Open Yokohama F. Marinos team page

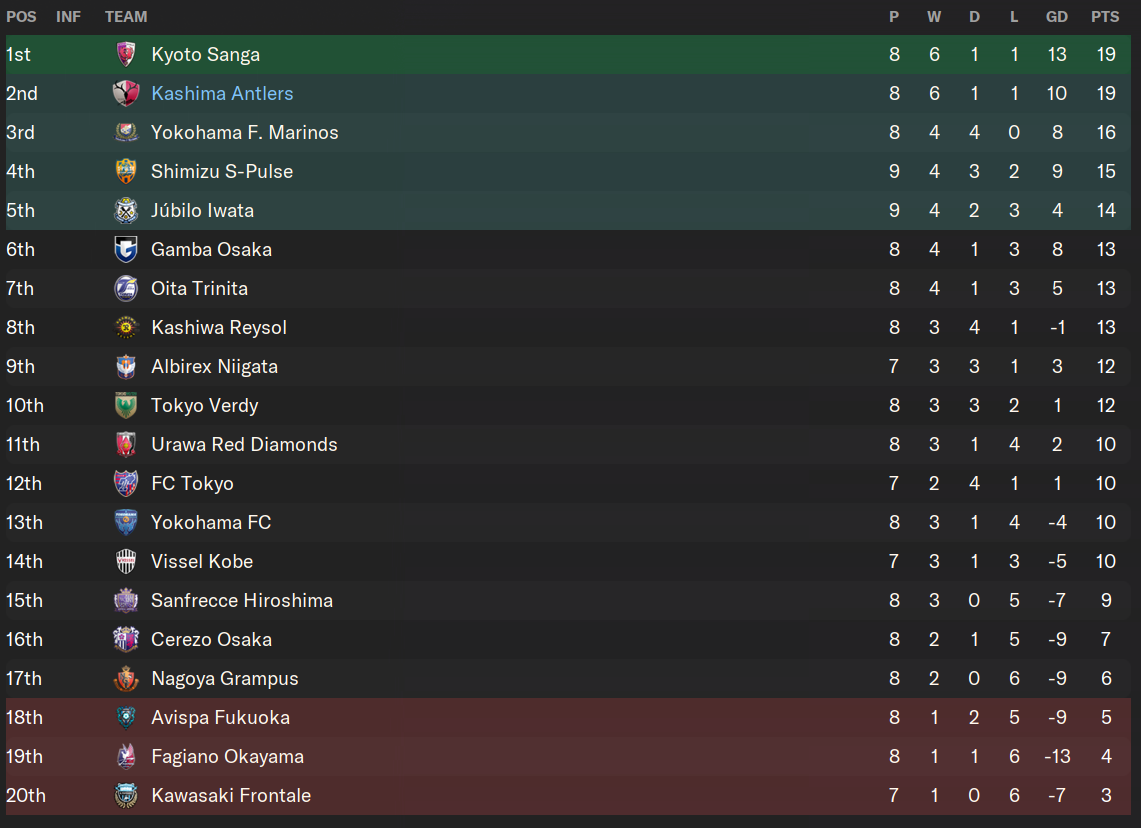[244, 132]
